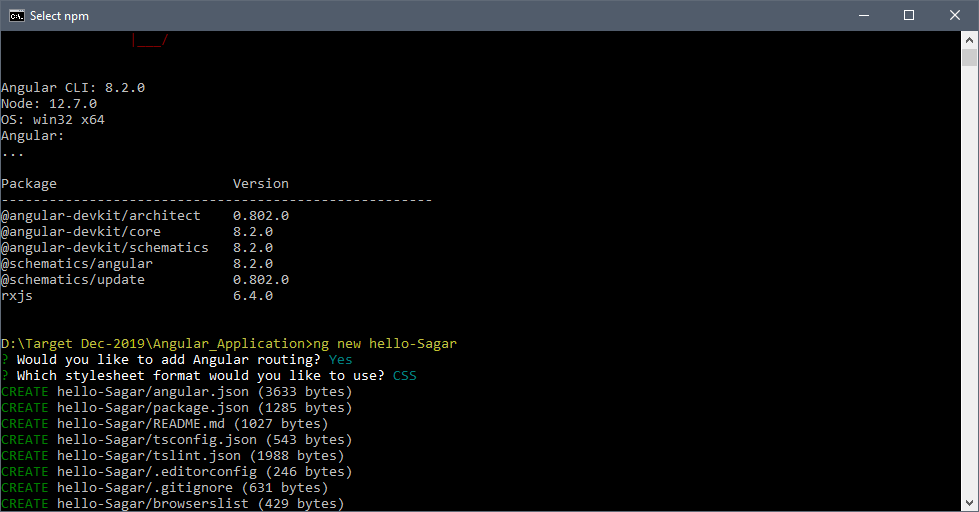
Task: Open the command prompt system menu icon
Action: point(16,16)
